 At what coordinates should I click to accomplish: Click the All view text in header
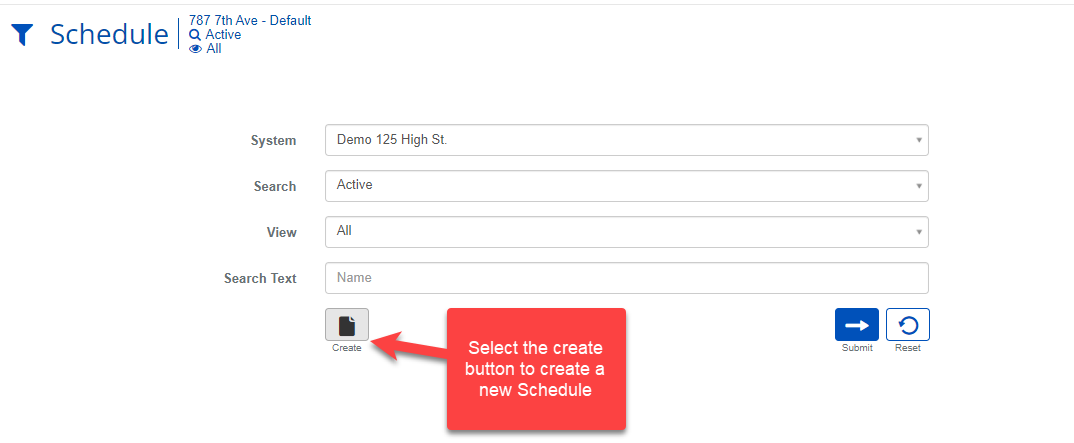pyautogui.click(x=214, y=49)
